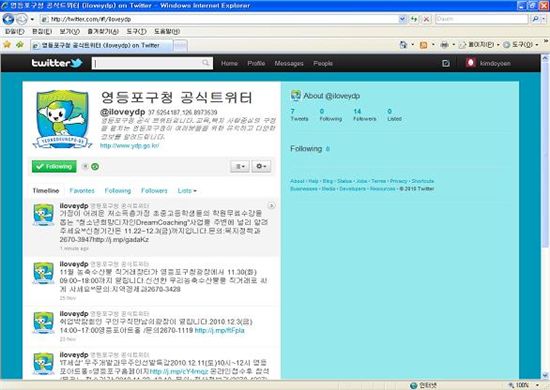Screen dimensions: 550x390
Task: Click into the Twitter search field
Action: point(147,63)
